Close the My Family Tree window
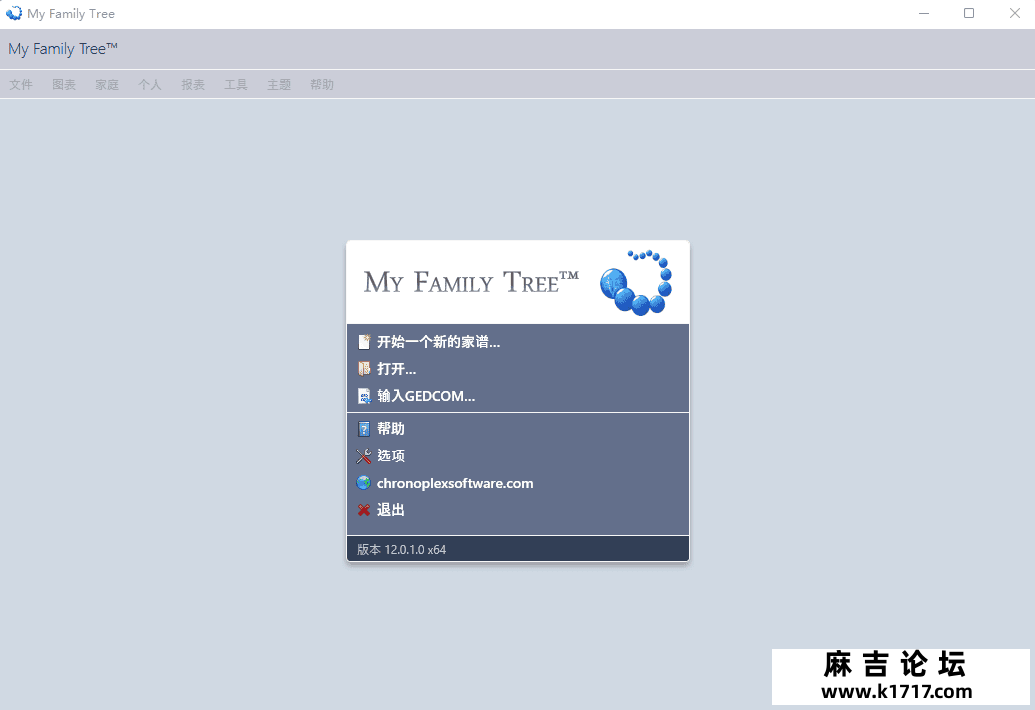Viewport: 1035px width, 710px height. tap(1015, 13)
